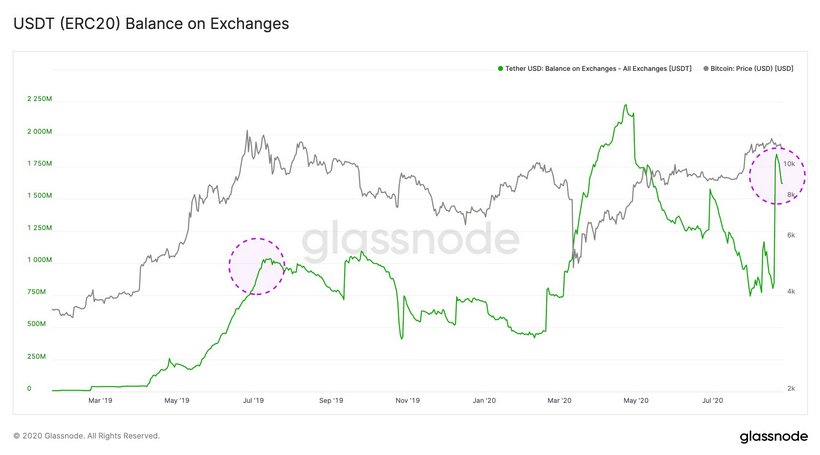Screen dimensions: 820x455
Task: Click the copyright Glassnode footer text
Action: [86, 436]
